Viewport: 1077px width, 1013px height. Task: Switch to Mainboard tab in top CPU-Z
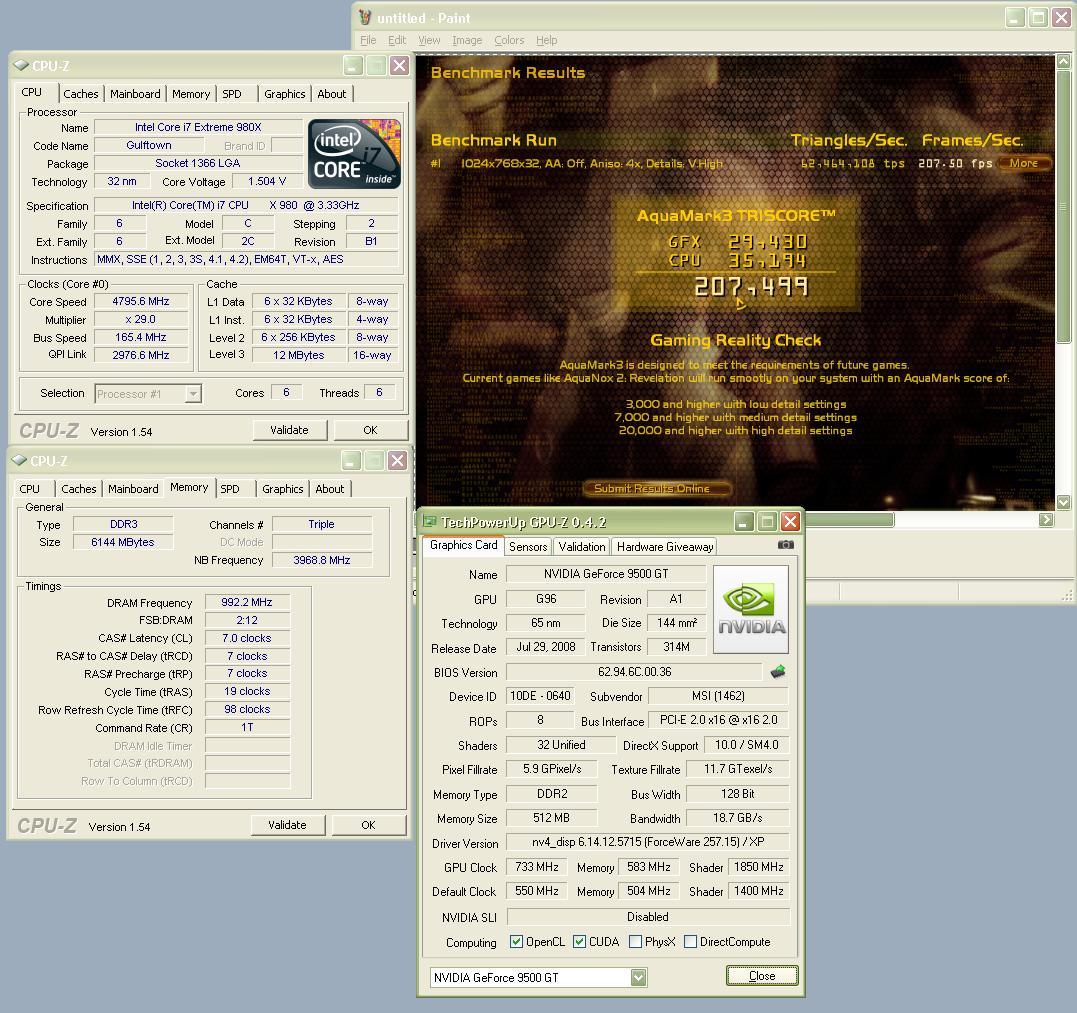point(135,94)
